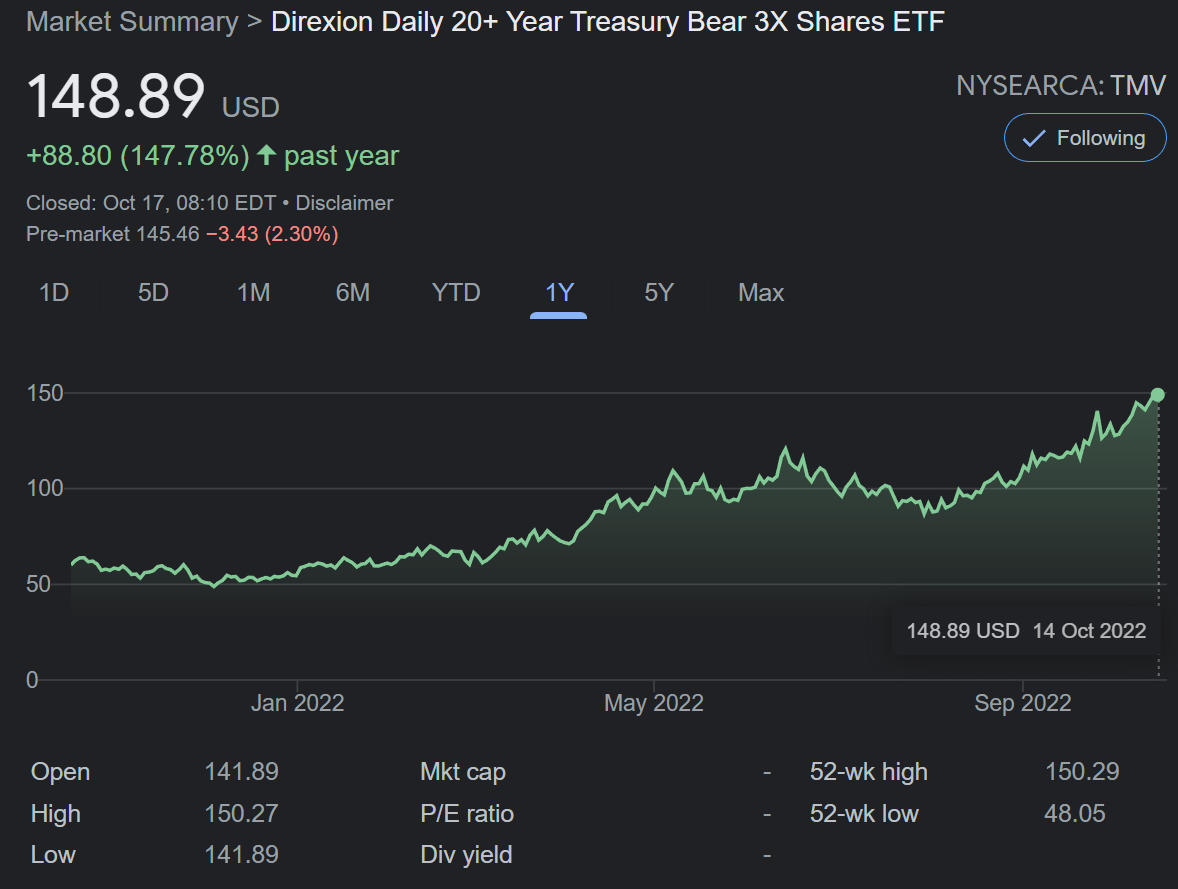The image size is (1178, 889).
Task: Click the 52-wk high value 150.29
Action: tap(1082, 772)
